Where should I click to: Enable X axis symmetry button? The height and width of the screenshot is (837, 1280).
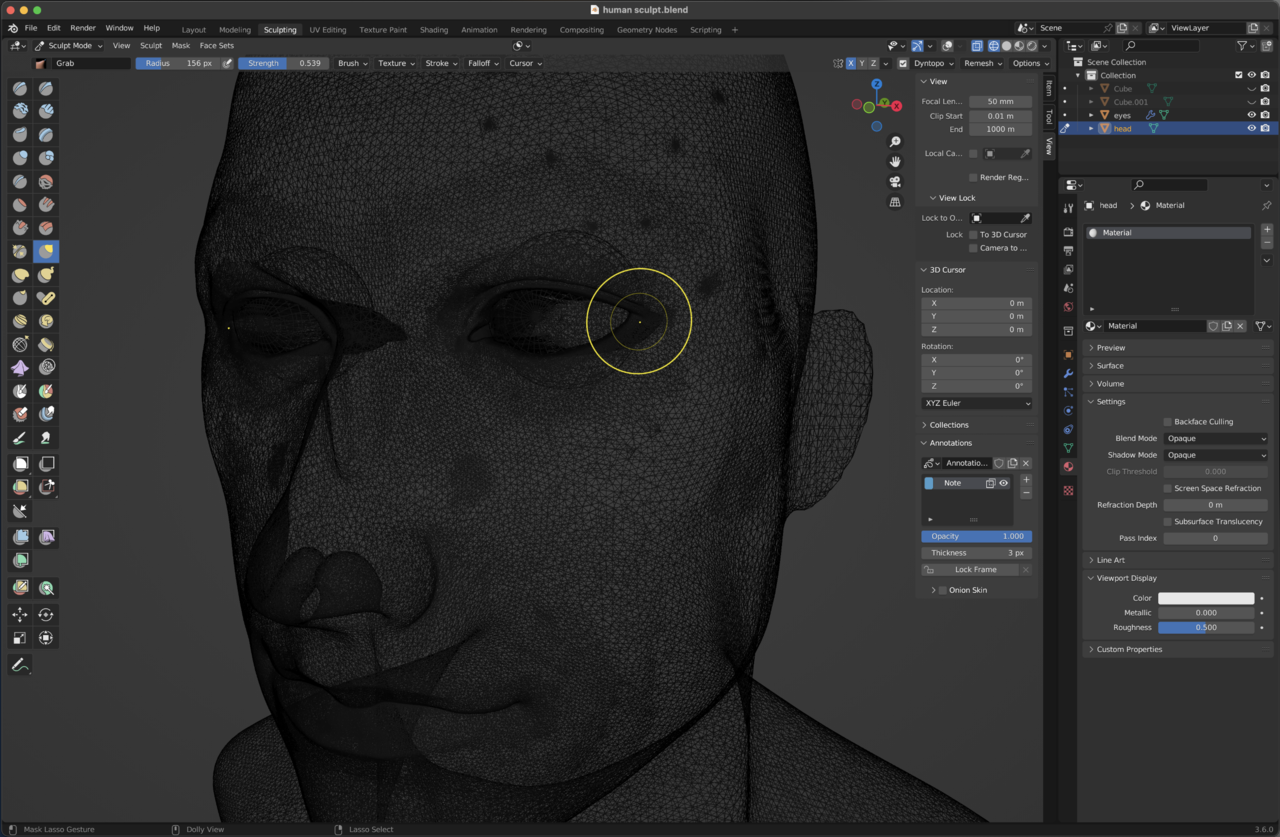click(x=851, y=63)
